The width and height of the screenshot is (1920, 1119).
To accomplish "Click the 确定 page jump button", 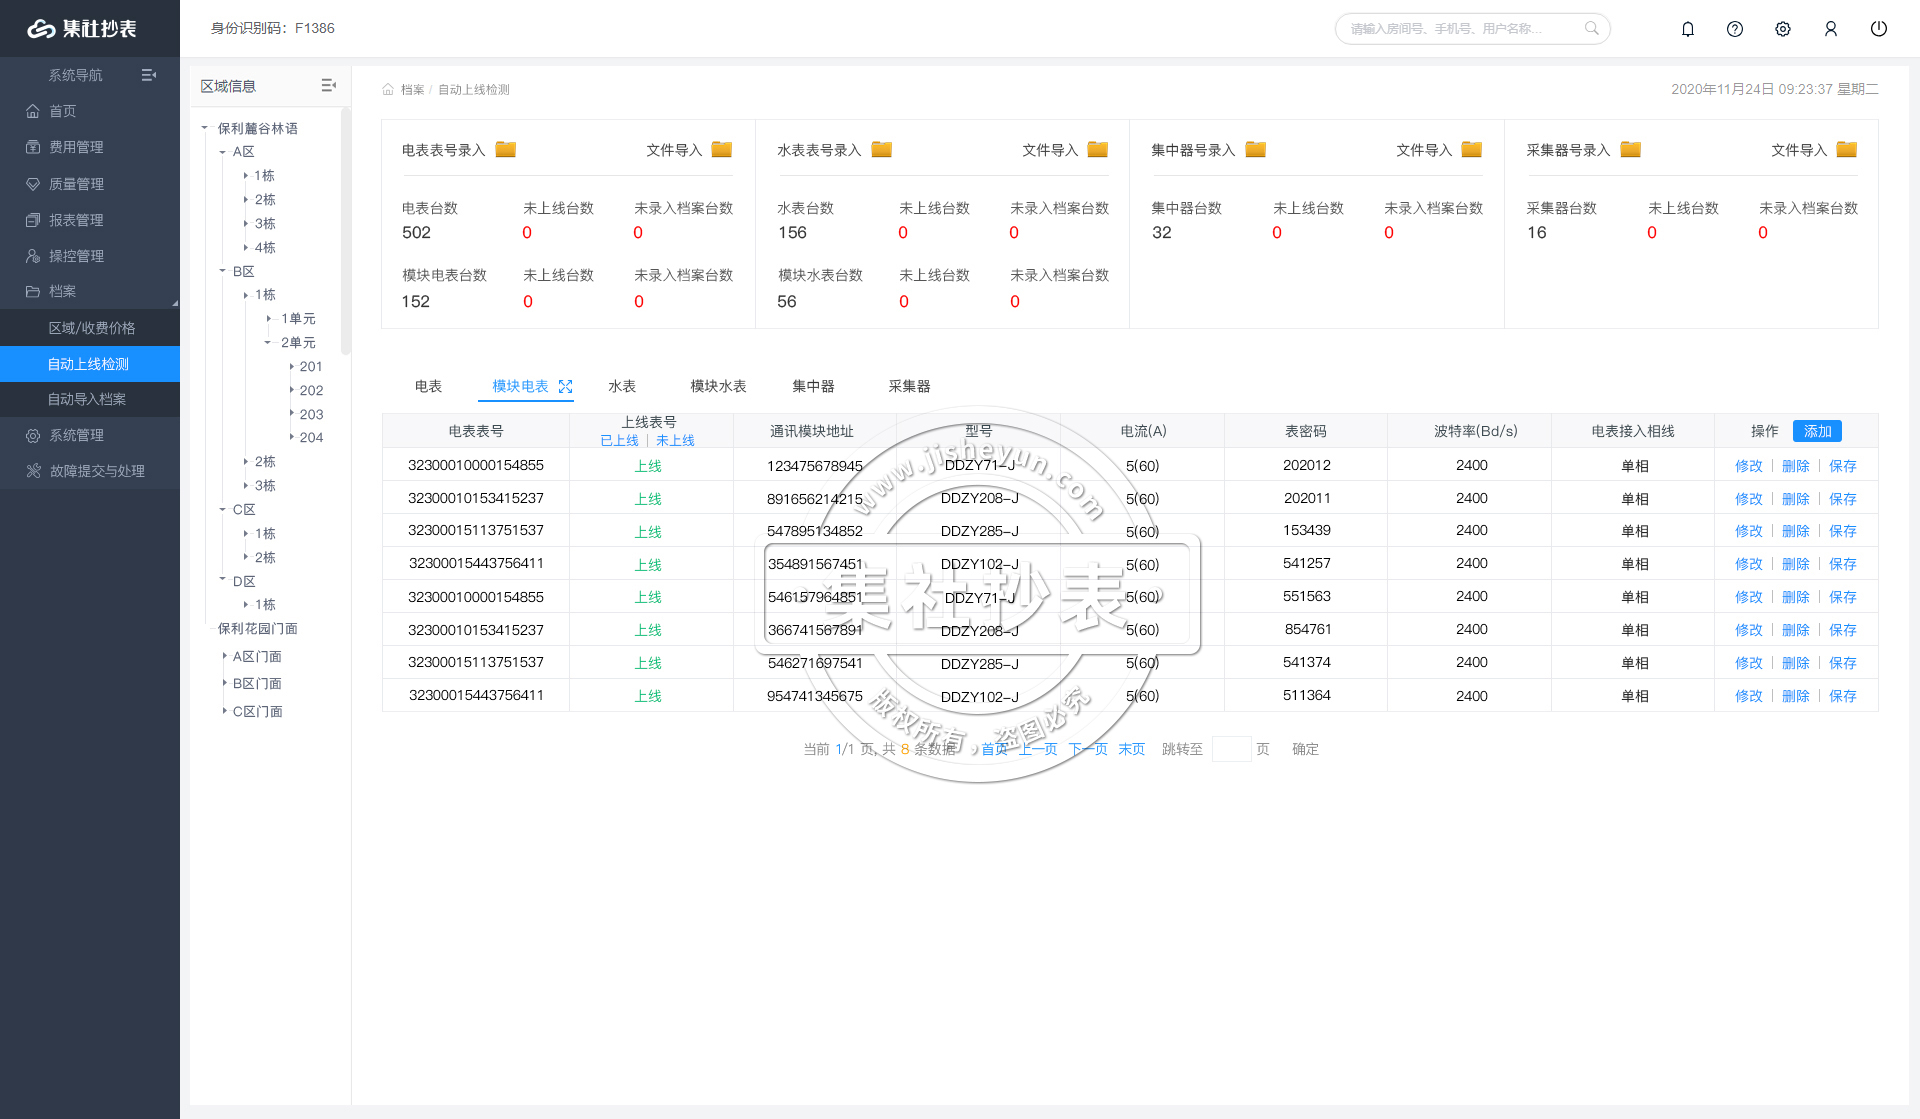I will pos(1305,749).
